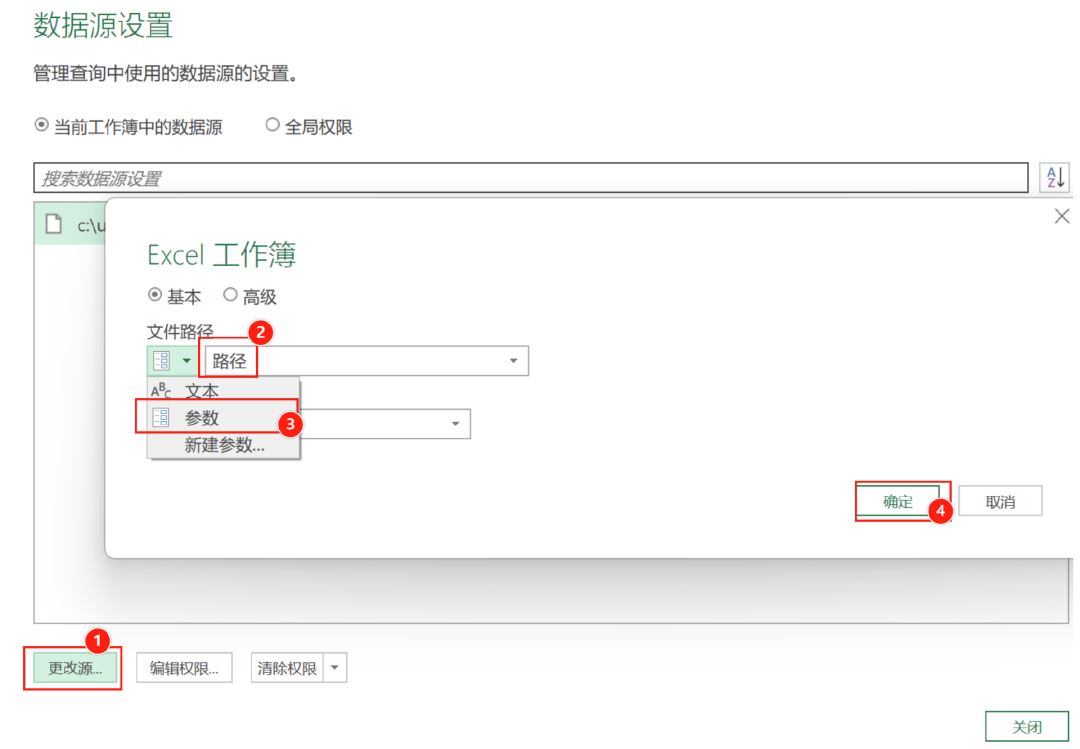Open 编辑权限... settings
This screenshot has height=749, width=1080.
184,669
